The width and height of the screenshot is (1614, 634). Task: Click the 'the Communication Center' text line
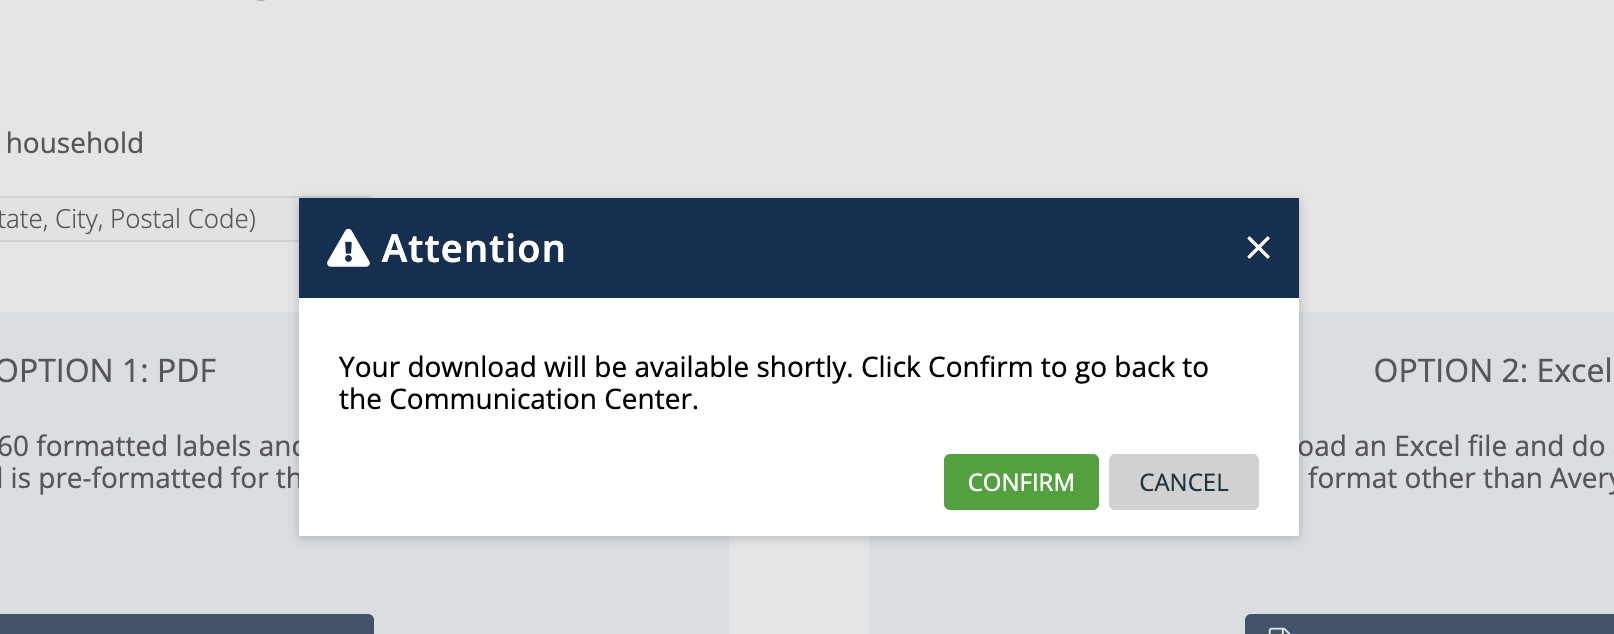(x=519, y=399)
